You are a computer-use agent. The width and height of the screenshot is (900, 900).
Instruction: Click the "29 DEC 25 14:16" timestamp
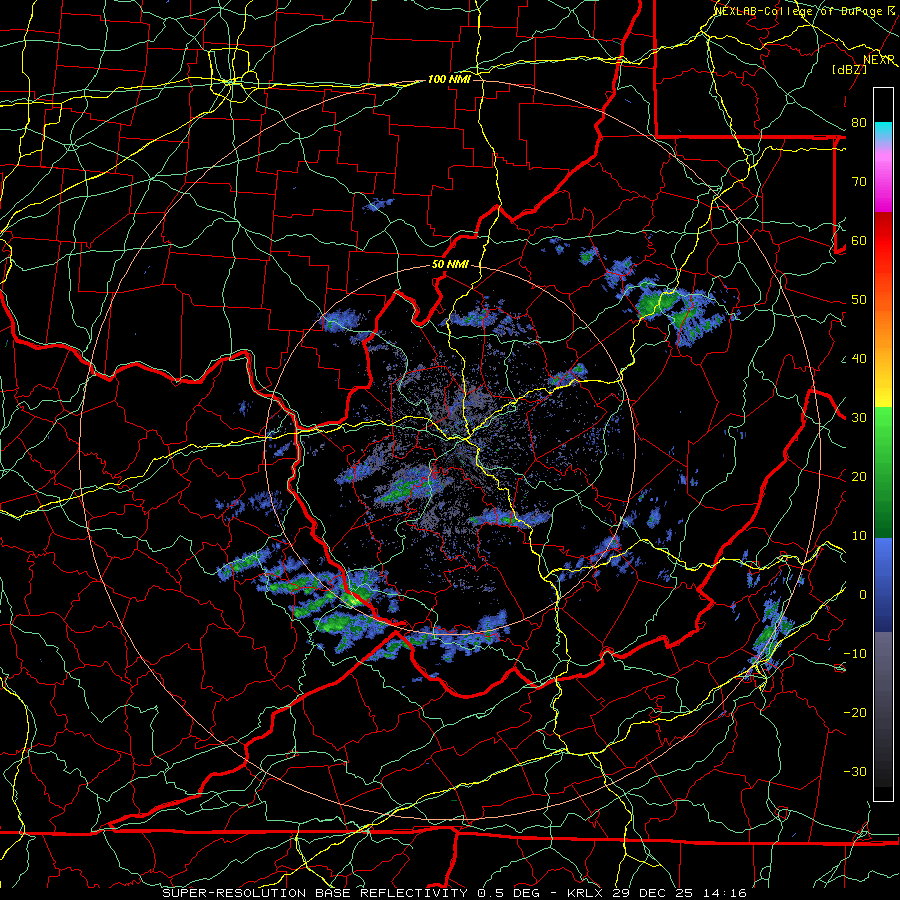coord(678,893)
